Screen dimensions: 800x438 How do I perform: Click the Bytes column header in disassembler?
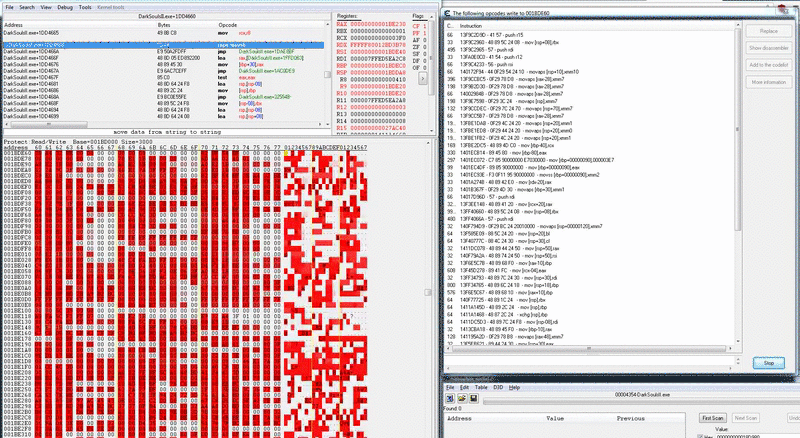pos(164,25)
